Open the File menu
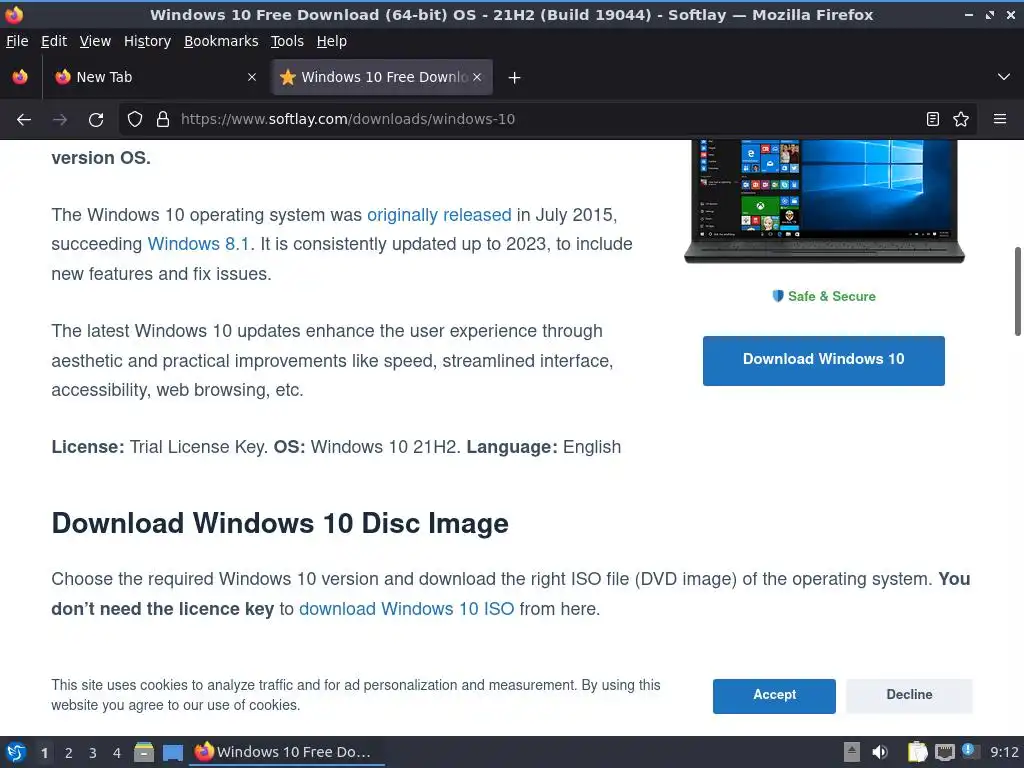 [x=17, y=41]
